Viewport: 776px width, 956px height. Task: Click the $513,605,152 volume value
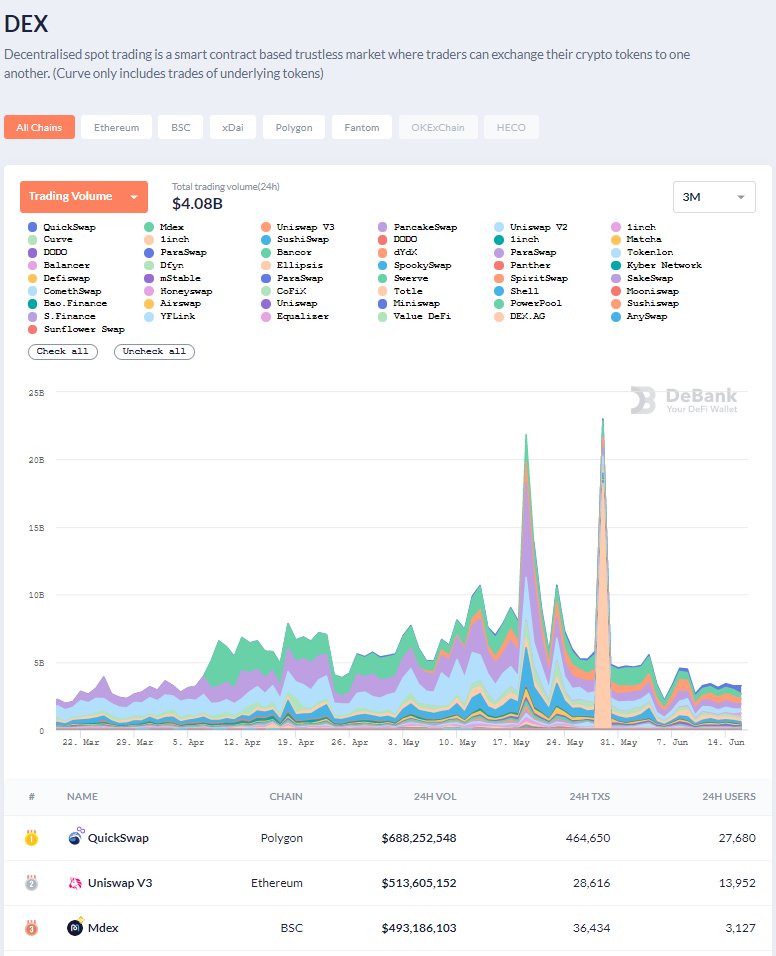click(x=419, y=883)
